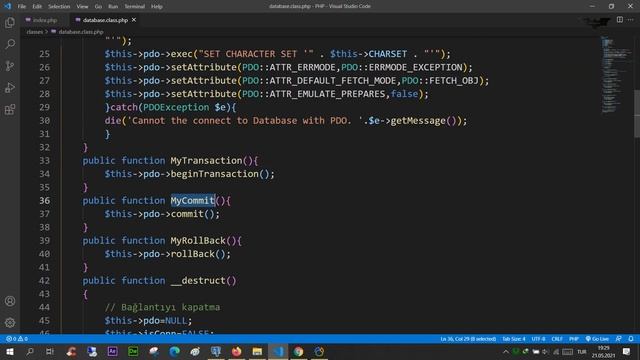
Task: Open the View menu
Action: [82, 7]
